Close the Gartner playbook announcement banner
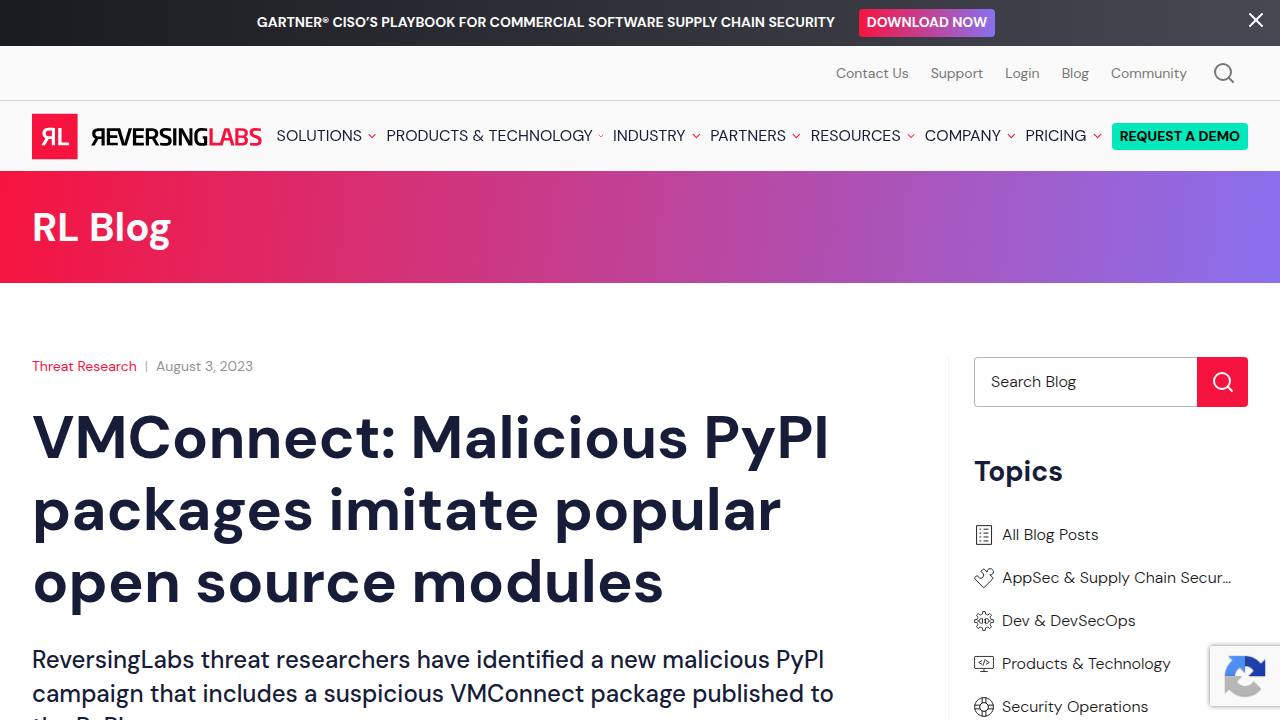Image resolution: width=1280 pixels, height=720 pixels. 1256,20
